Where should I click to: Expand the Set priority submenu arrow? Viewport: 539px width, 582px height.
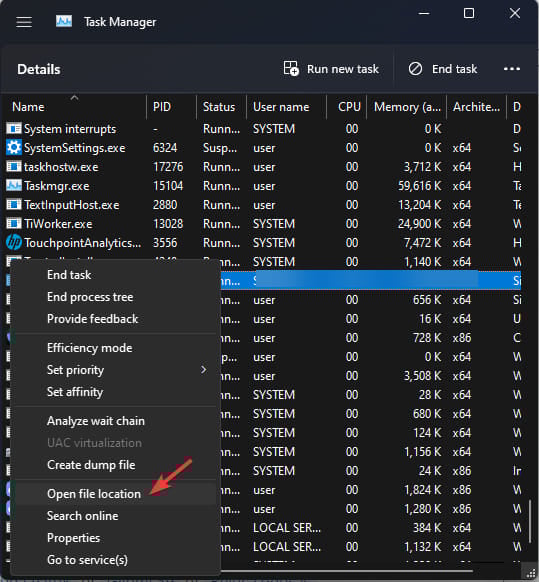(203, 370)
